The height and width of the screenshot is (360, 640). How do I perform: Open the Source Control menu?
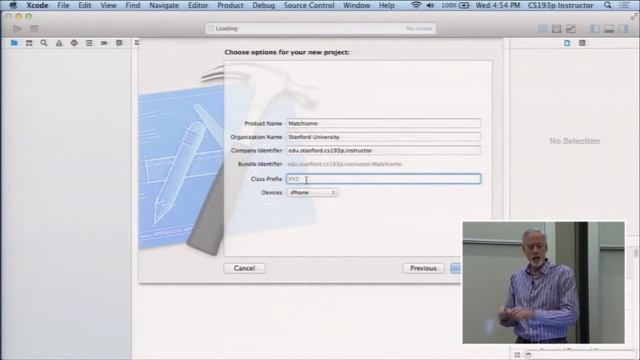pos(309,5)
